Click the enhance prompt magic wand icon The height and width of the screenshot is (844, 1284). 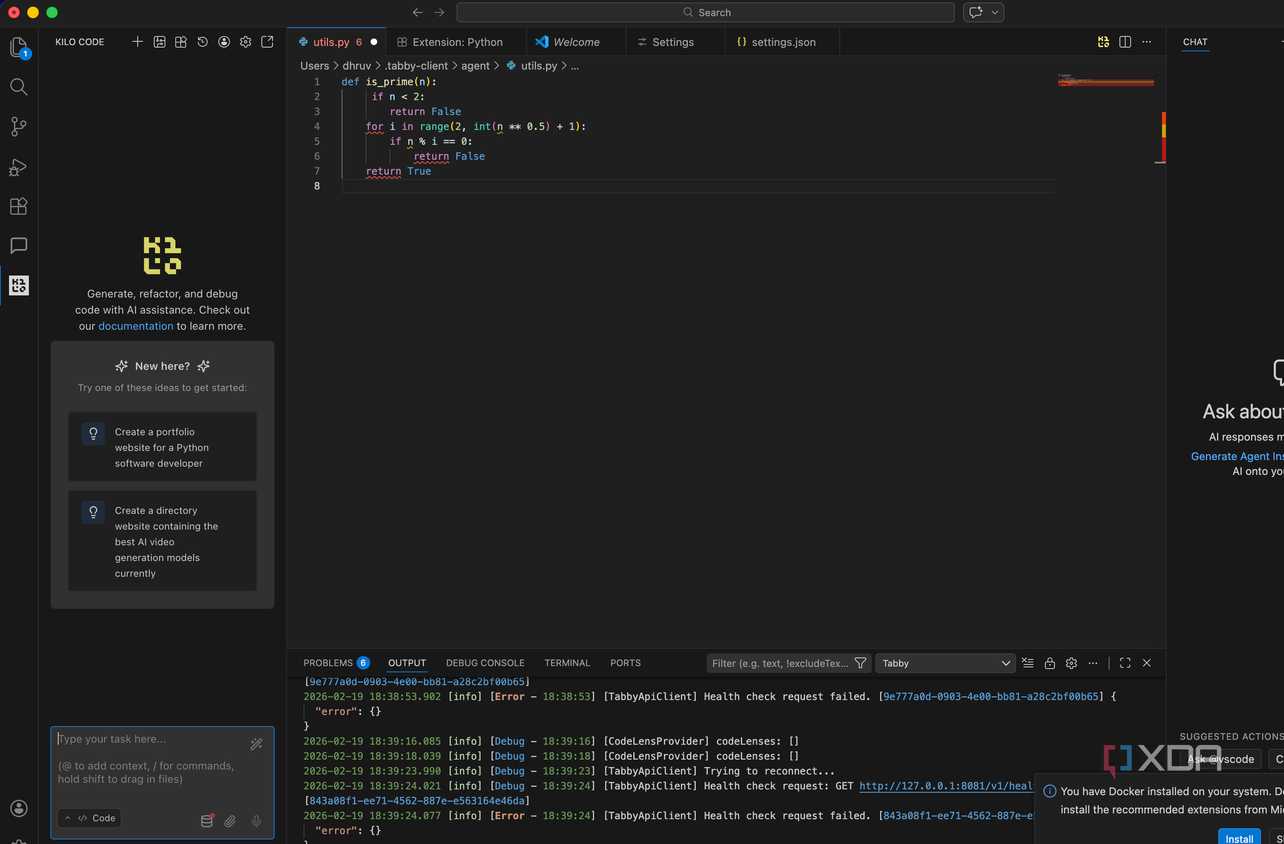[256, 744]
